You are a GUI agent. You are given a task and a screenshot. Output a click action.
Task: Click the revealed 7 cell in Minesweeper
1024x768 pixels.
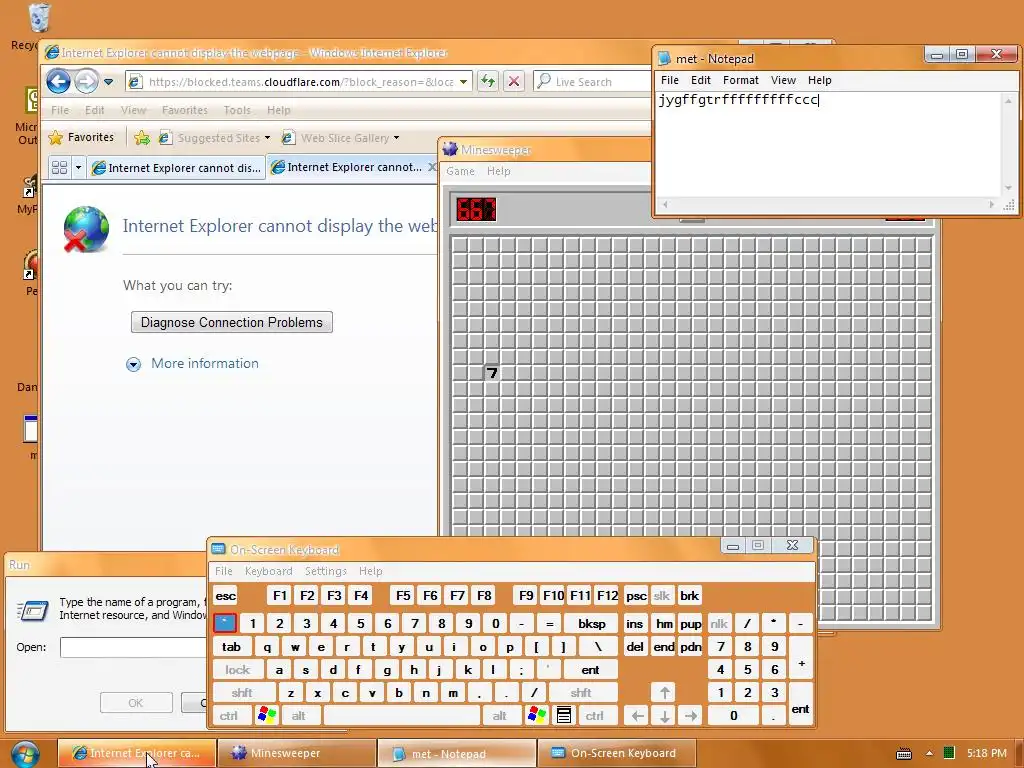click(x=492, y=373)
